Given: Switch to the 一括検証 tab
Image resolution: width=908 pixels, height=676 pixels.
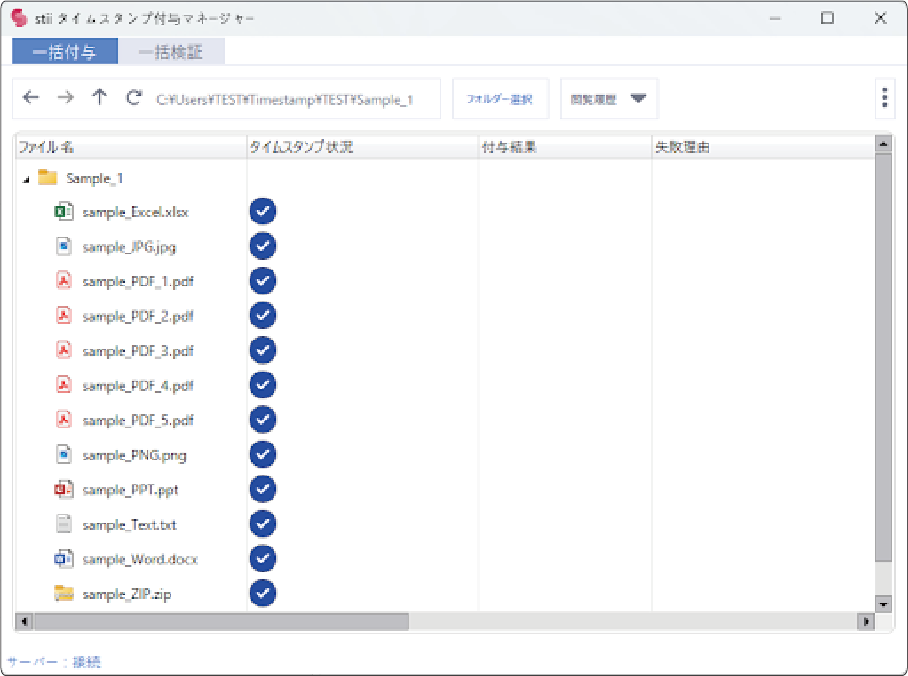Looking at the screenshot, I should (x=171, y=52).
